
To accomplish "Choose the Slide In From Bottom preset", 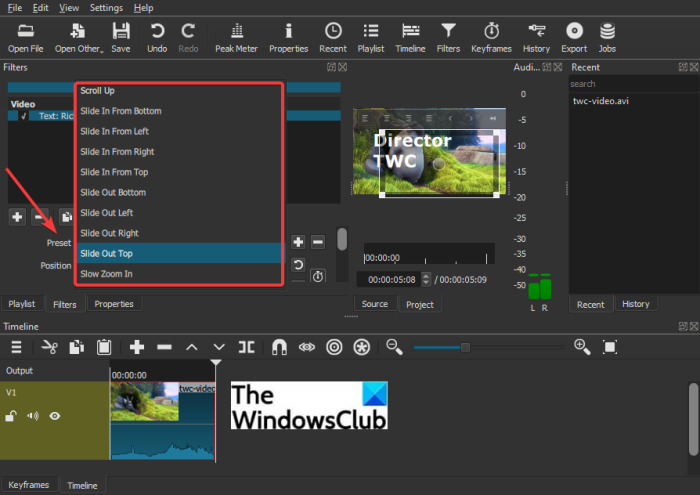I will click(x=179, y=111).
